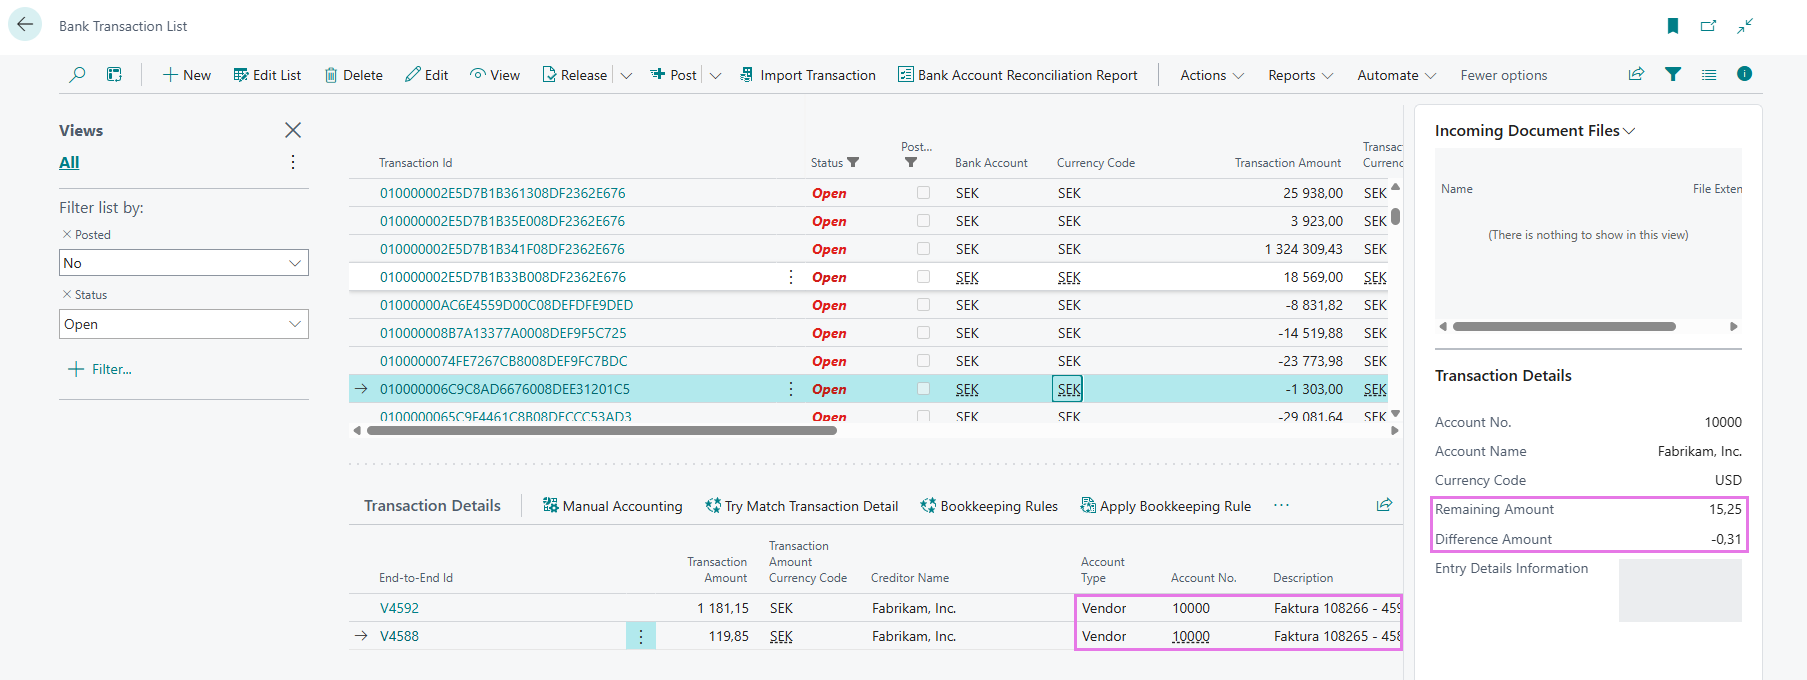
Task: Add a filter with Filter...
Action: (100, 369)
